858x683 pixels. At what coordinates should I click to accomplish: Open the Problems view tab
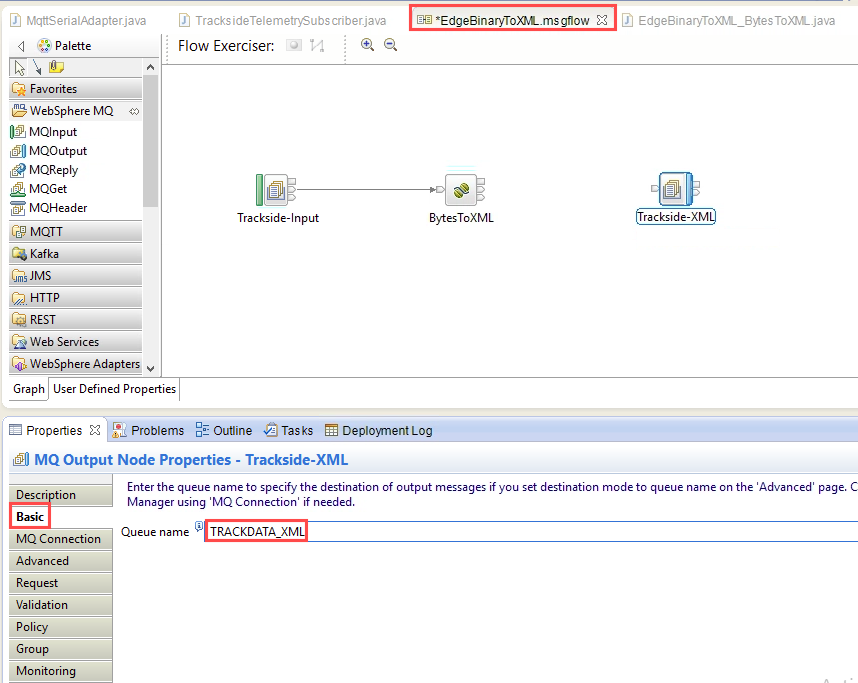click(148, 431)
